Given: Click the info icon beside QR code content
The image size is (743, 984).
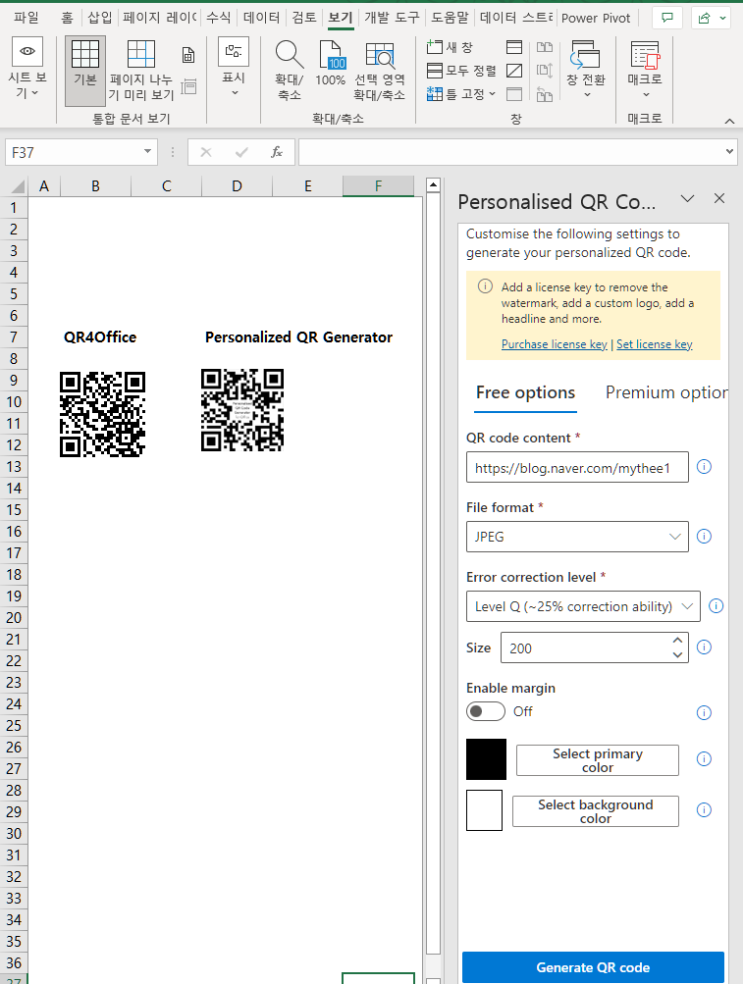Looking at the screenshot, I should tap(704, 467).
